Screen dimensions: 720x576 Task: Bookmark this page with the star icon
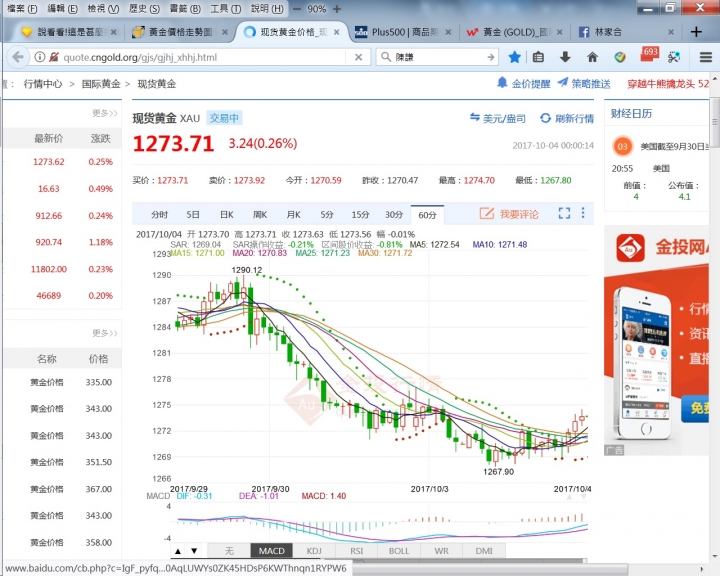(x=515, y=57)
